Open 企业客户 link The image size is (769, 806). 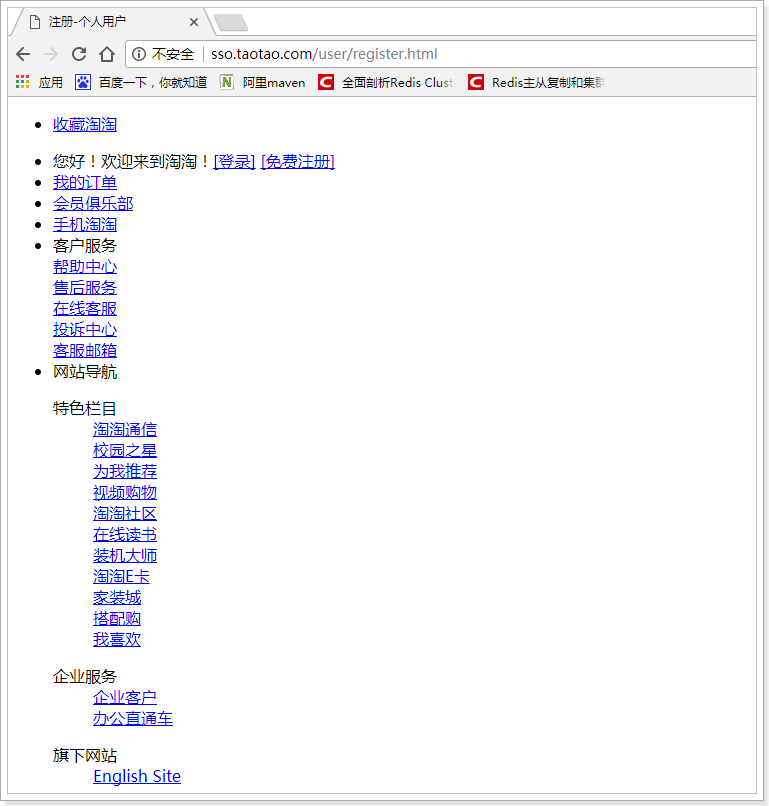pyautogui.click(x=125, y=698)
